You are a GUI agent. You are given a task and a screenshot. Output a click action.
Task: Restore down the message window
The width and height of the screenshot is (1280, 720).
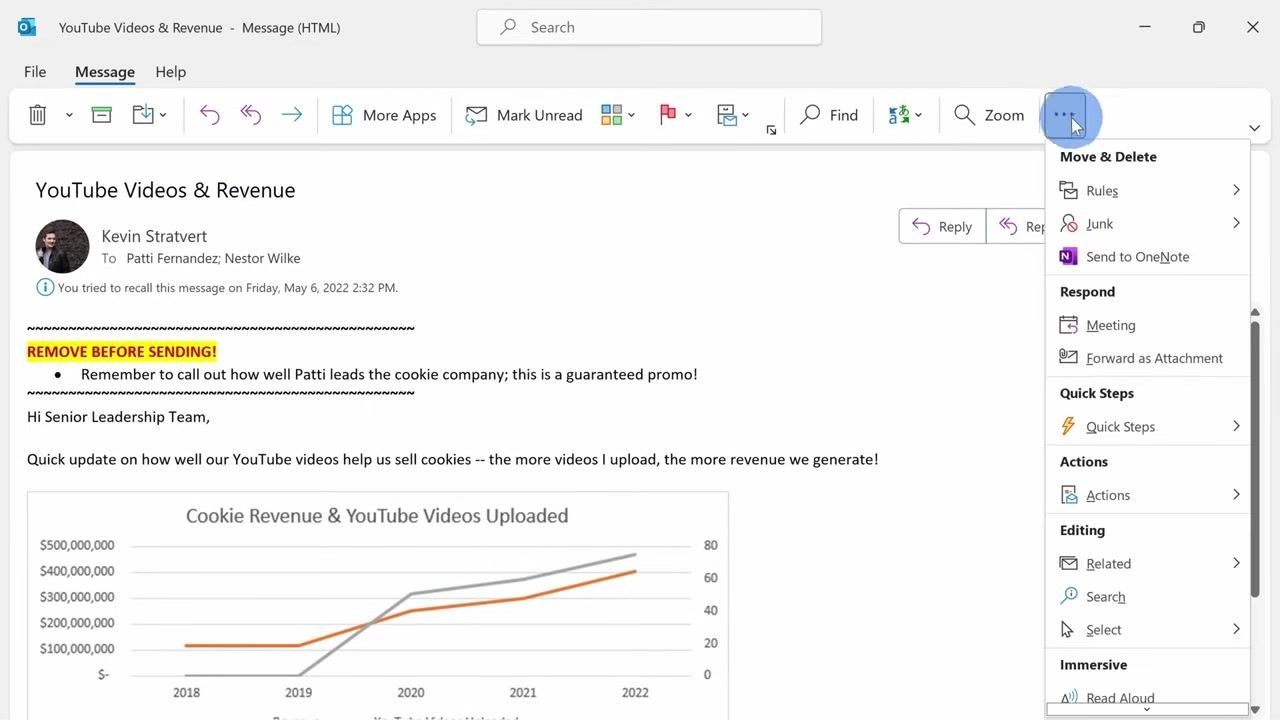[x=1198, y=27]
